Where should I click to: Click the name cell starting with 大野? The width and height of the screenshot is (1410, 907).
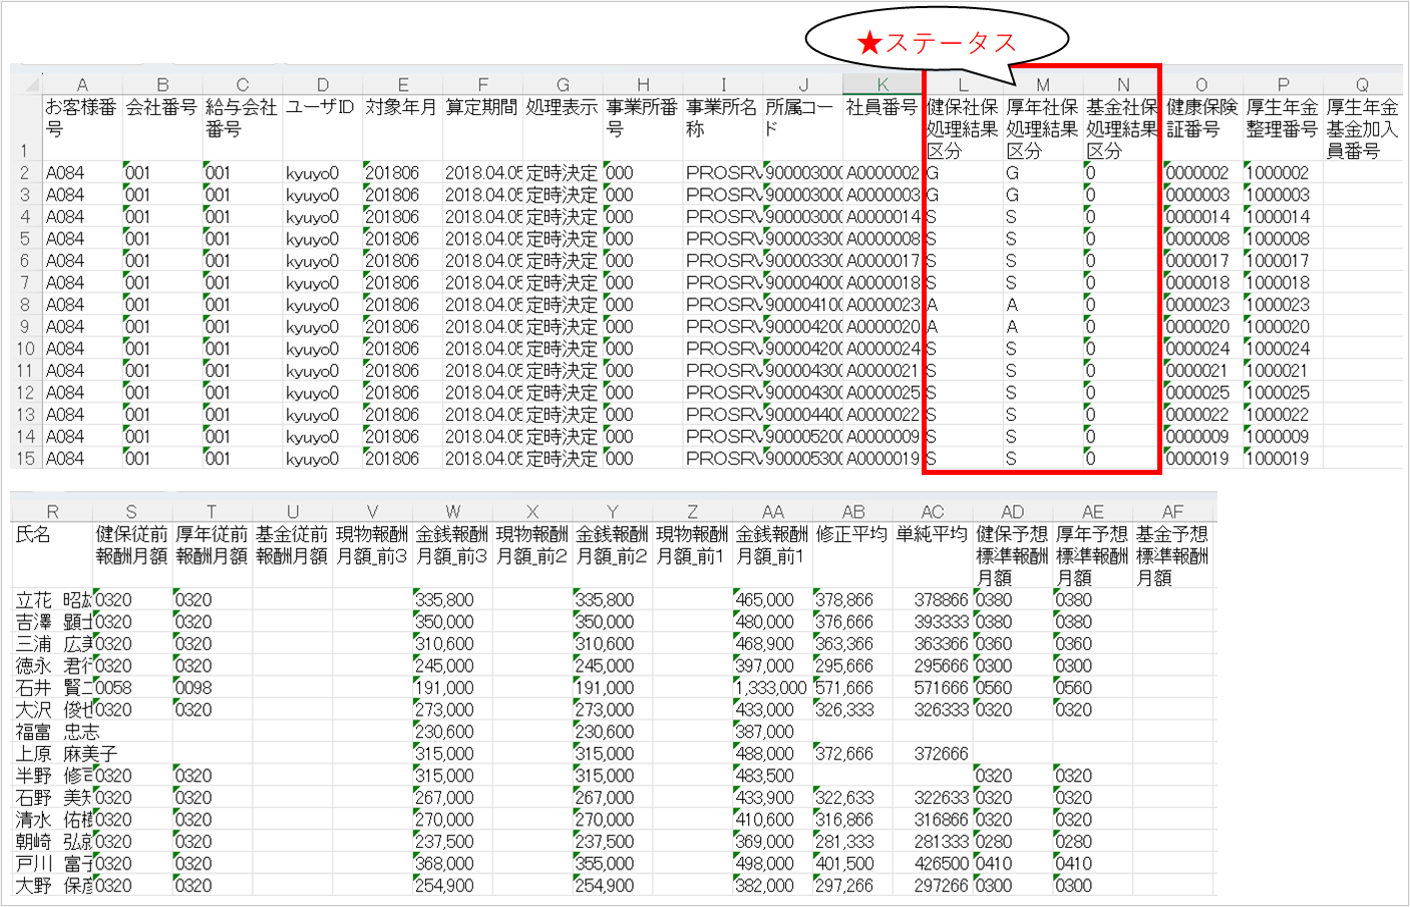pyautogui.click(x=52, y=885)
